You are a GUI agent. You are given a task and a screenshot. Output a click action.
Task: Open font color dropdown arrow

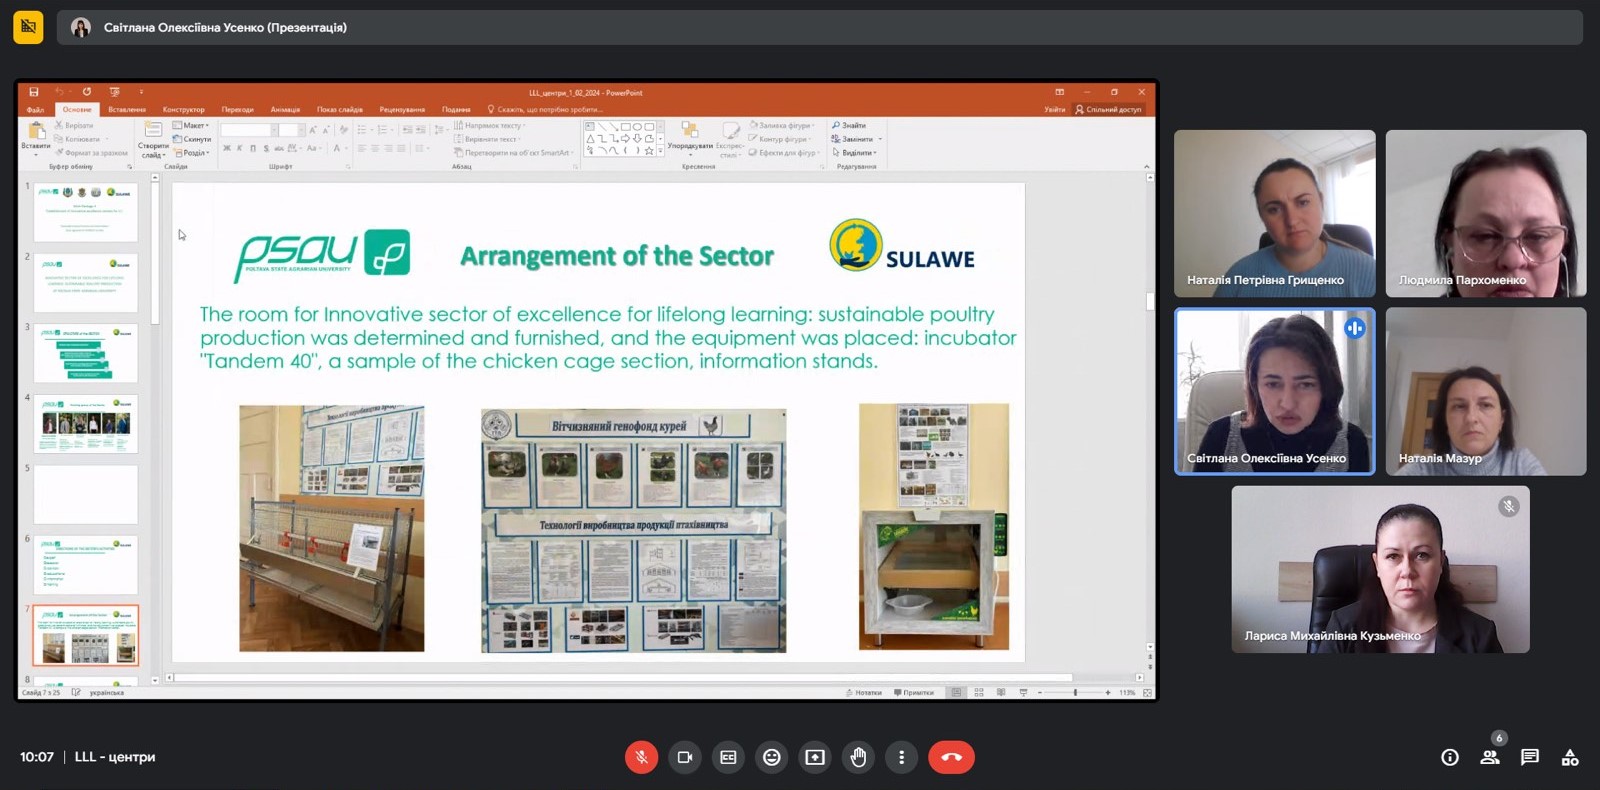coord(346,148)
